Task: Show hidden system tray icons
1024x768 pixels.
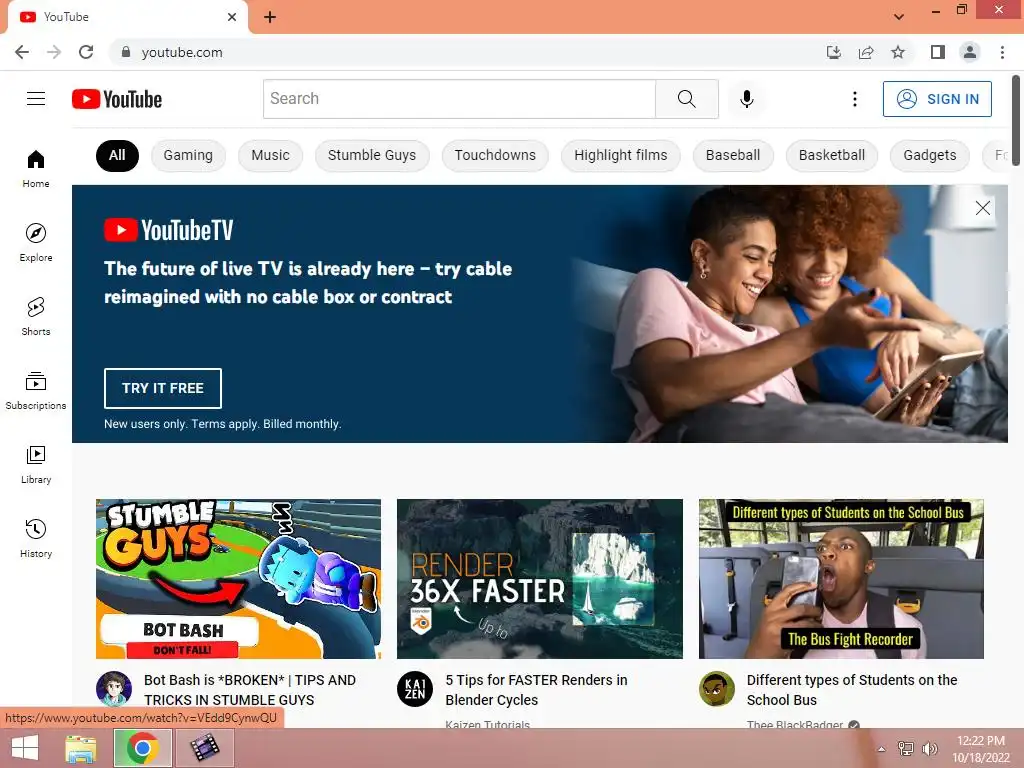Action: tap(882, 748)
